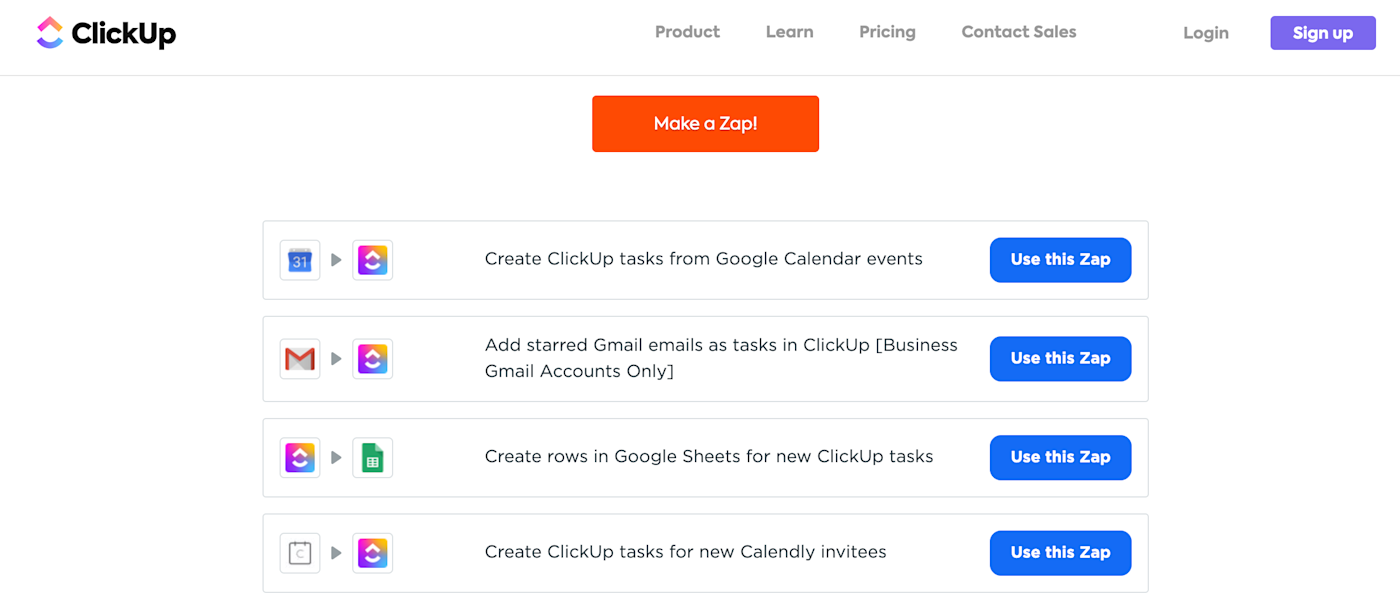The height and width of the screenshot is (602, 1400).
Task: Click the ClickUp icon next to Gmail
Action: (x=373, y=359)
